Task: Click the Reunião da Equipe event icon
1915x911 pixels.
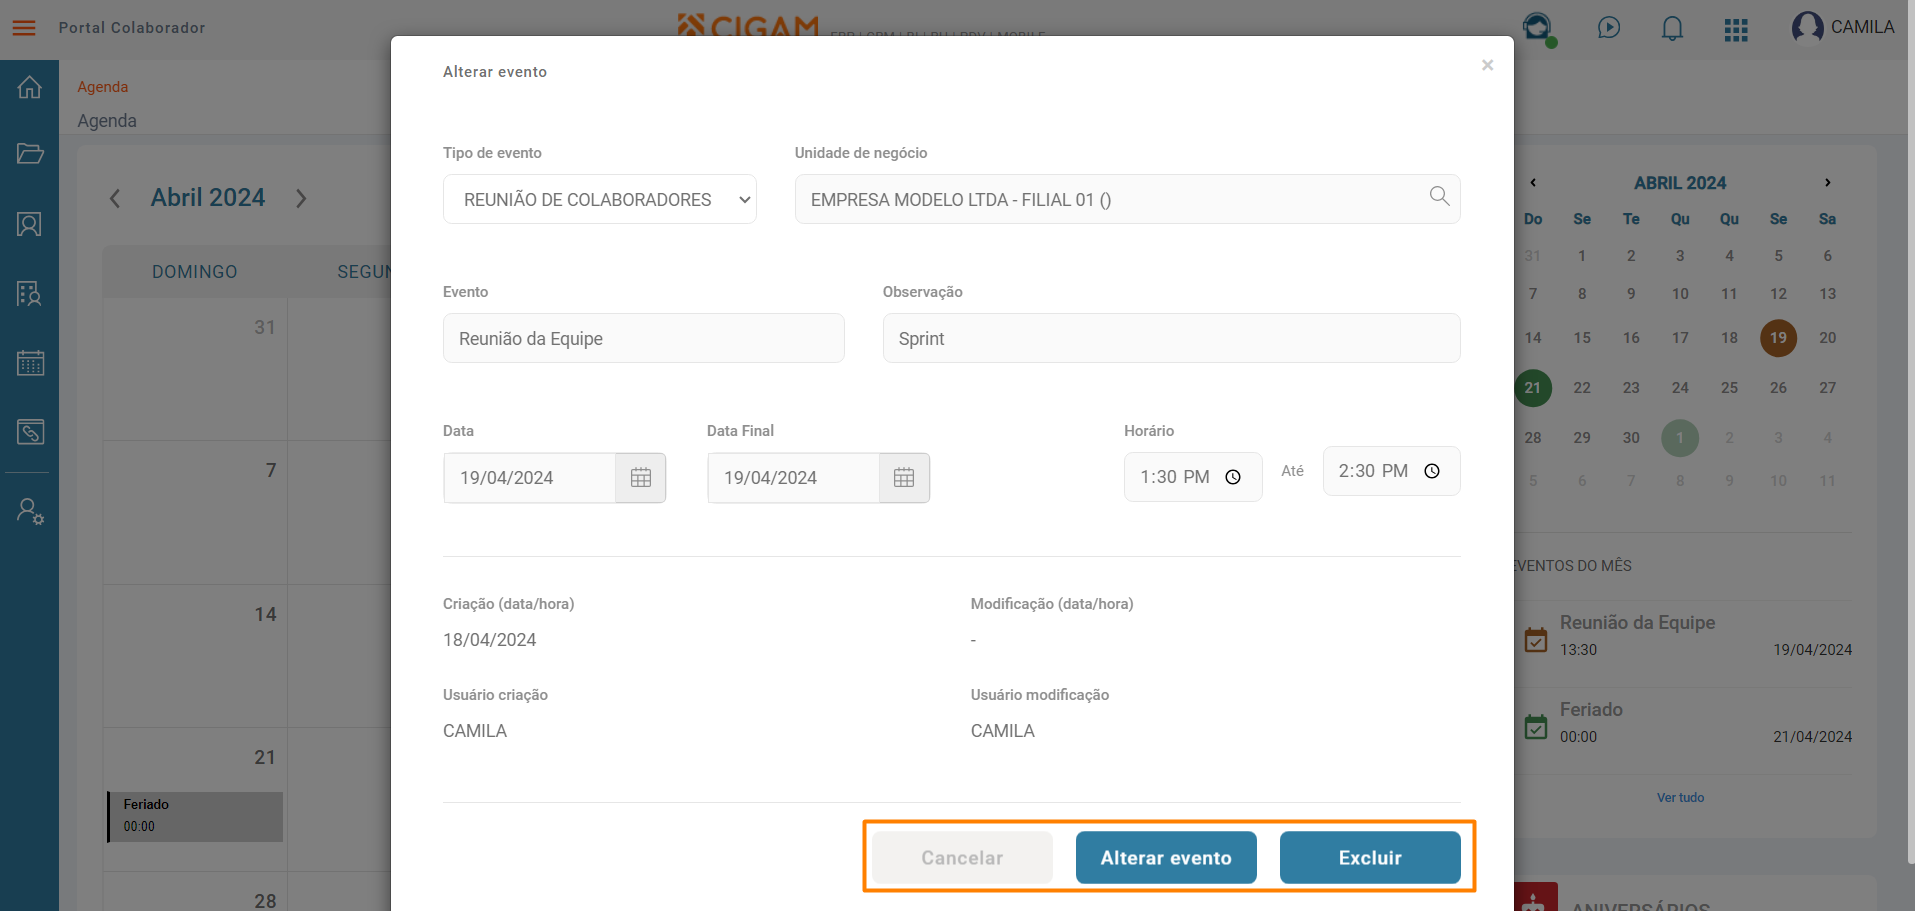Action: (1536, 639)
